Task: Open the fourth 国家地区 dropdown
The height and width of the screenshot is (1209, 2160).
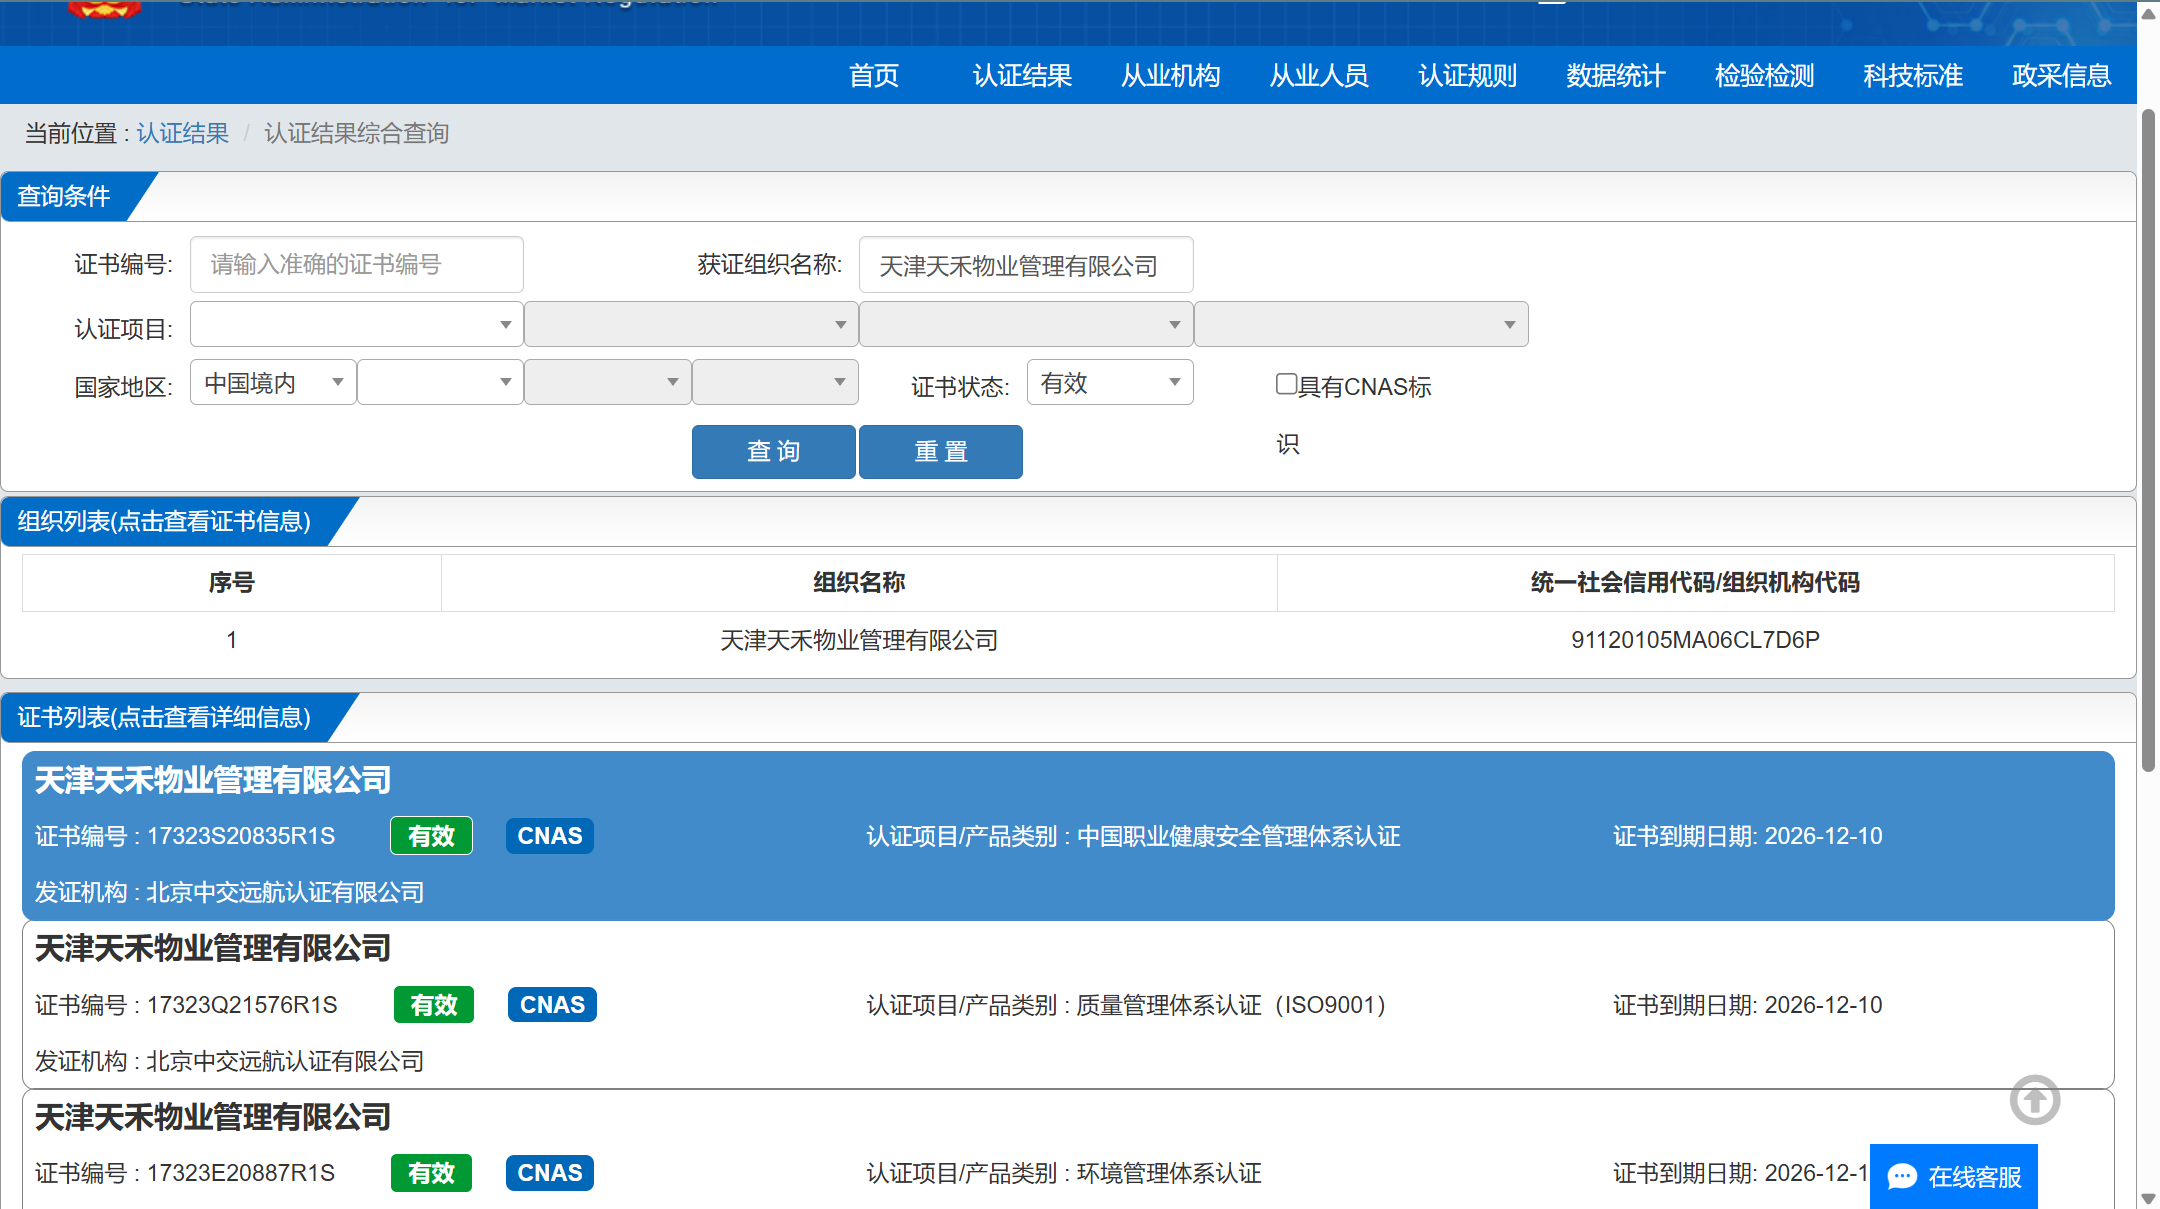Action: point(775,382)
